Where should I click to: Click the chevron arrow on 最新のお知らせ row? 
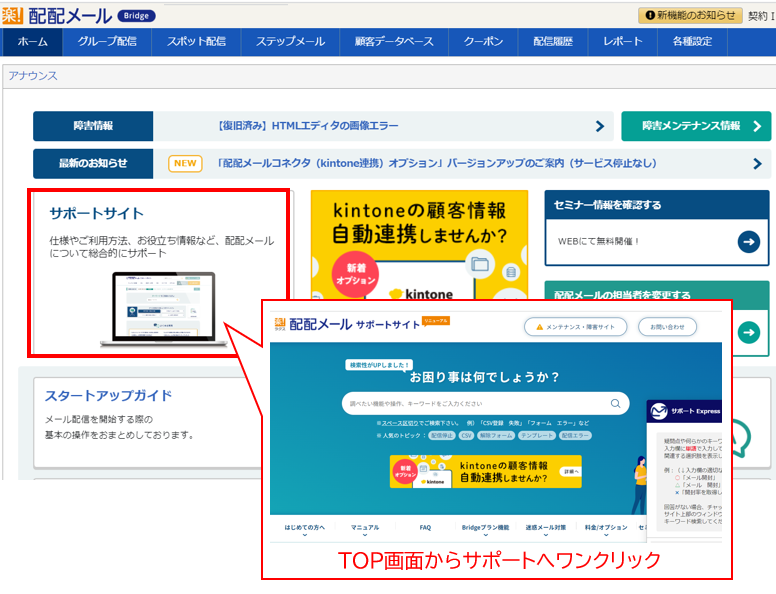point(600,163)
